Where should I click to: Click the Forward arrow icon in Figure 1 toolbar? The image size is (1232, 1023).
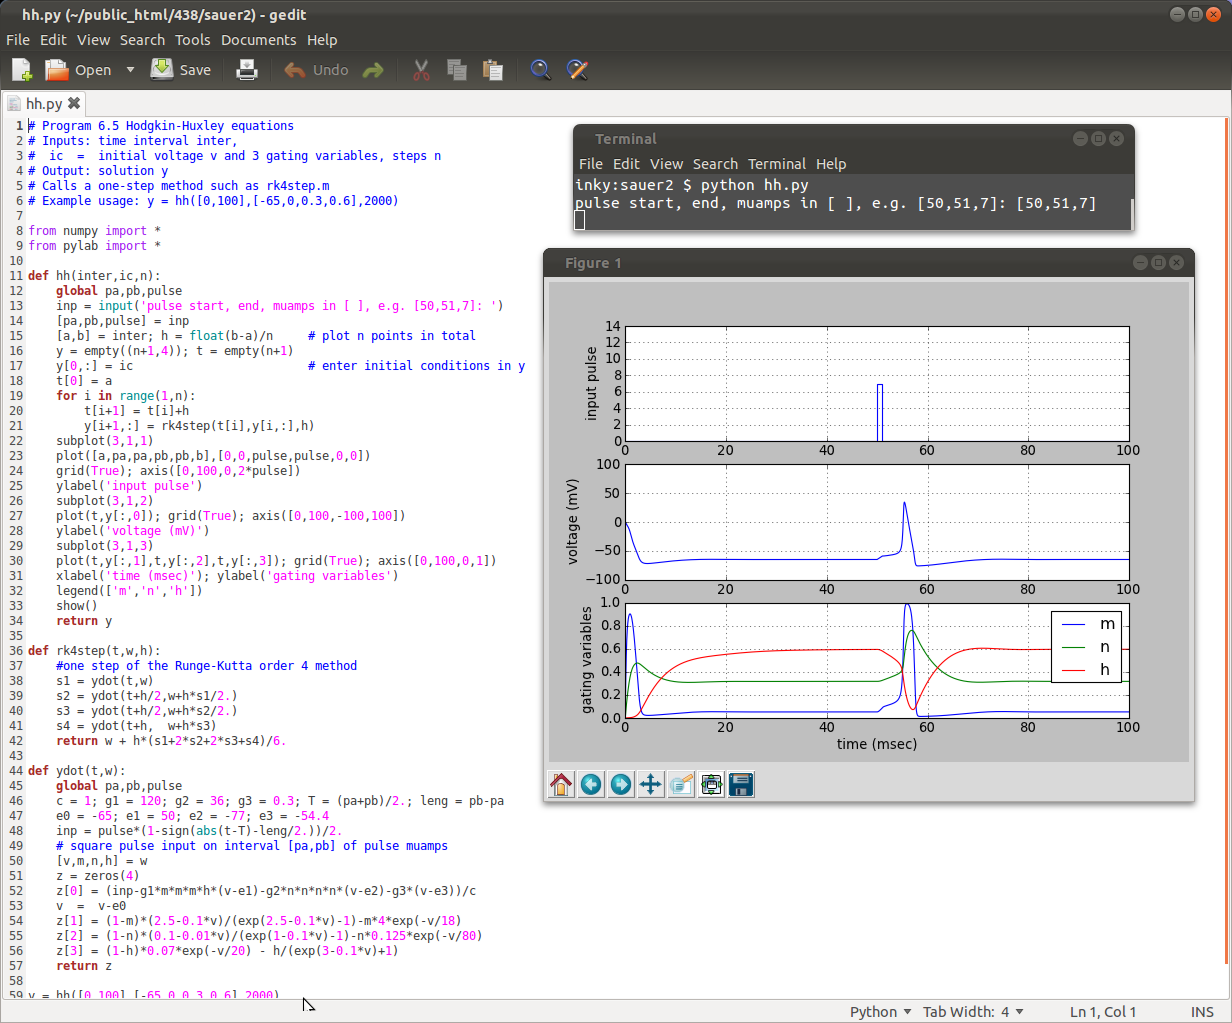(x=621, y=784)
